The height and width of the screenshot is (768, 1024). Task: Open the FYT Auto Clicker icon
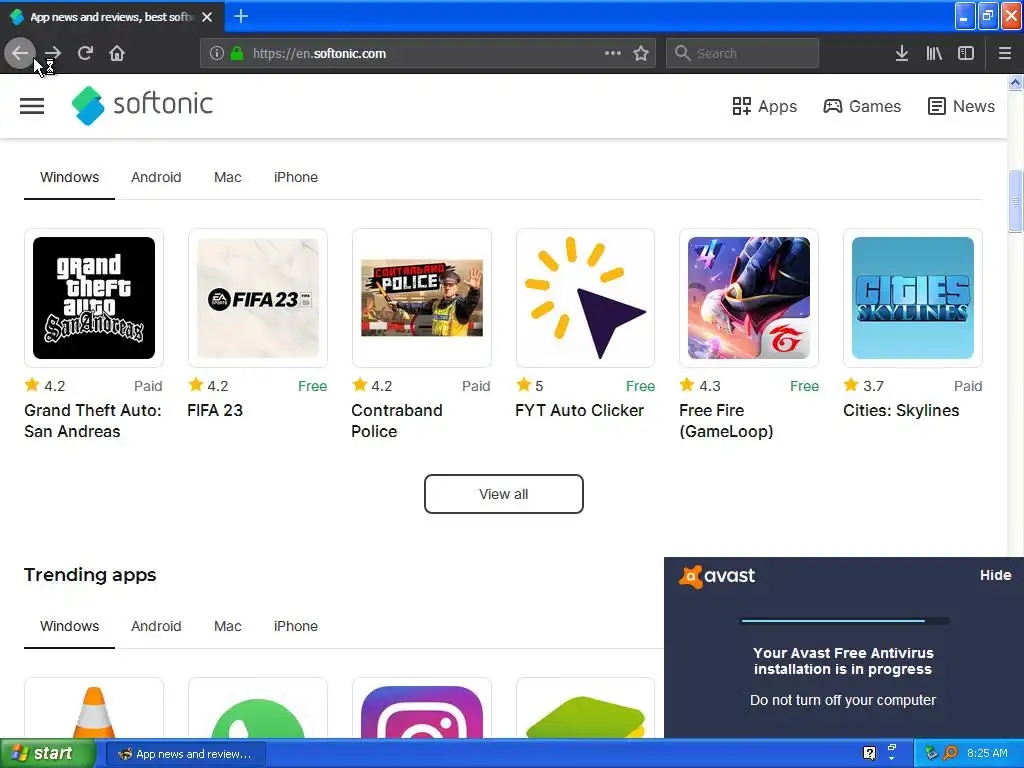[x=585, y=298]
